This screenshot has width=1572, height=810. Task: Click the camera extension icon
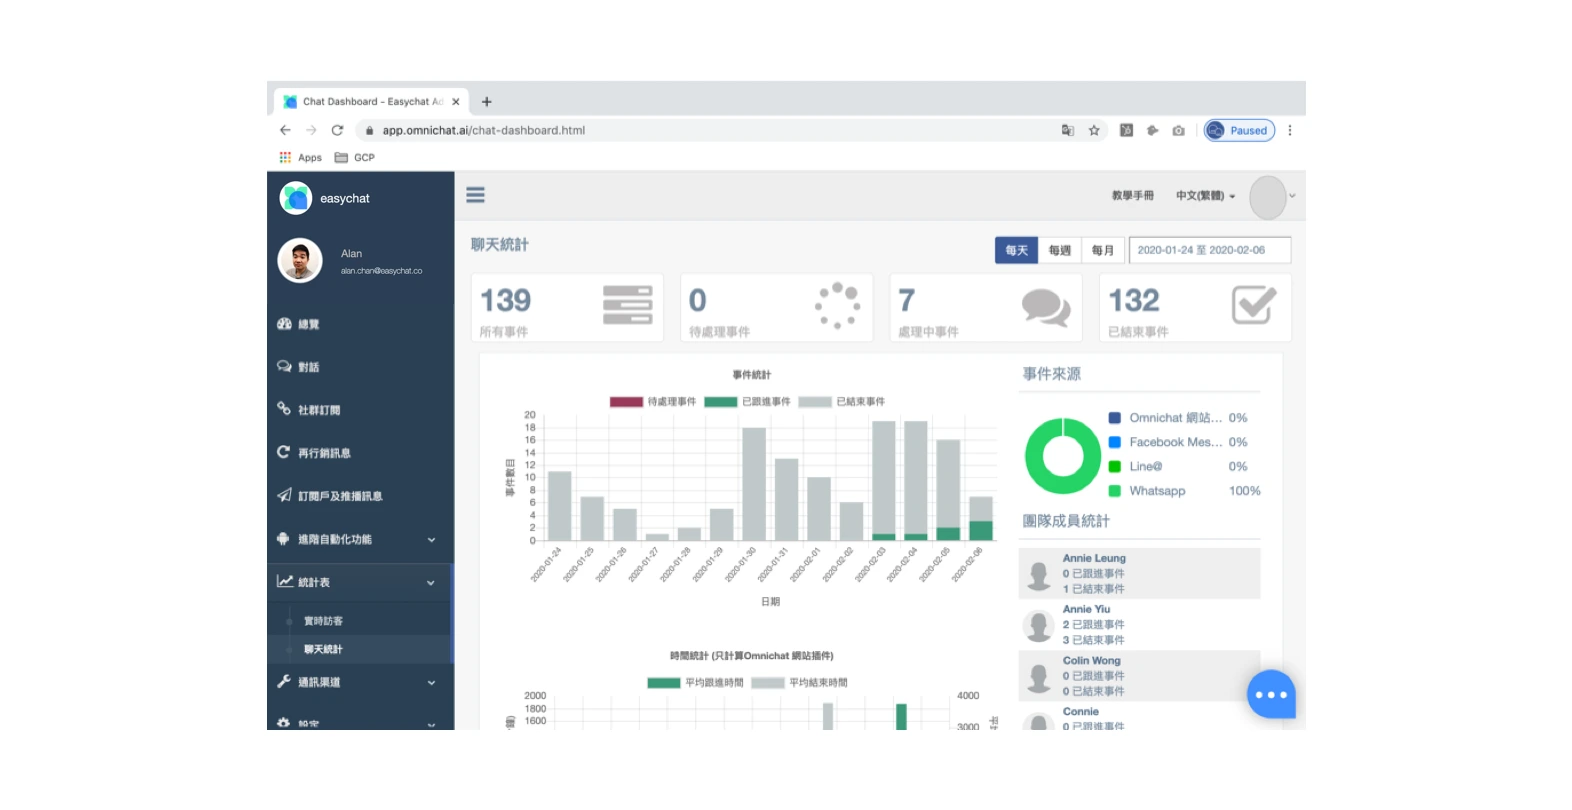click(1178, 130)
